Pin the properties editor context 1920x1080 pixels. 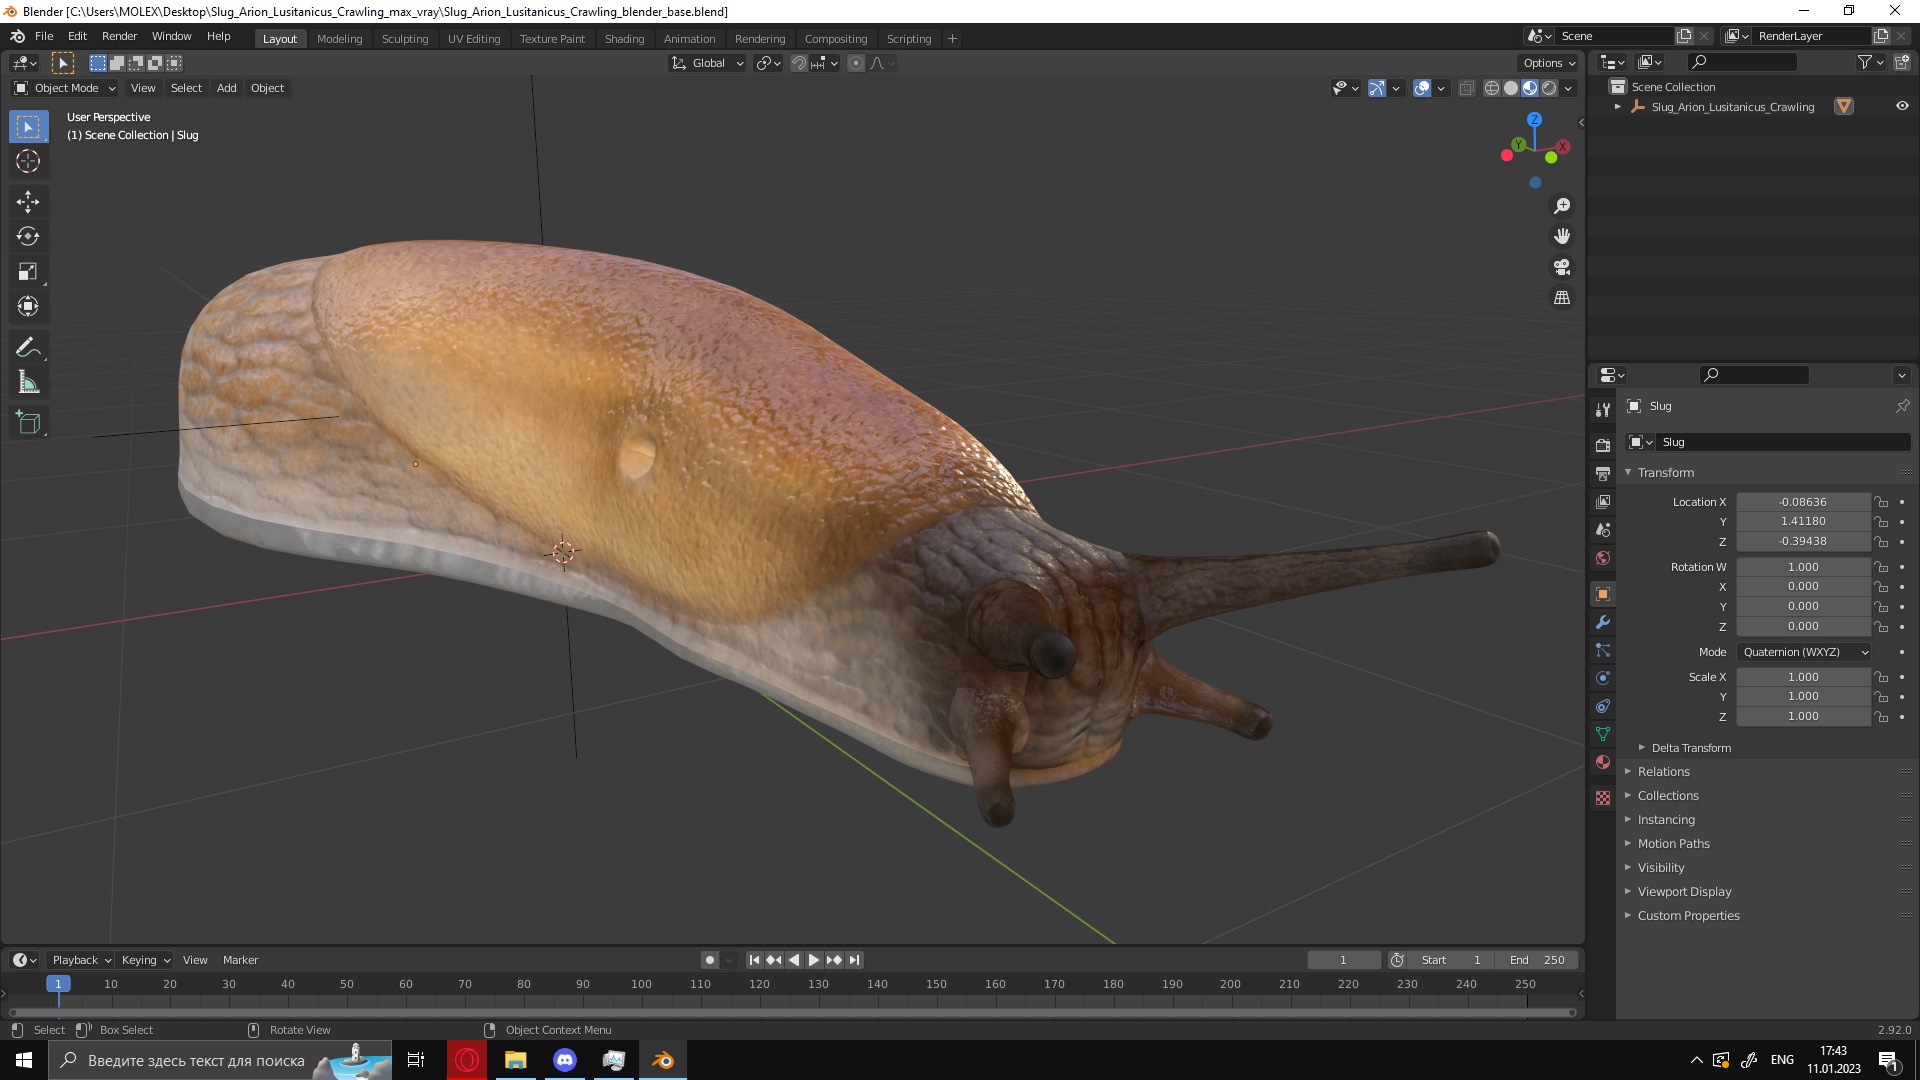pyautogui.click(x=1902, y=406)
